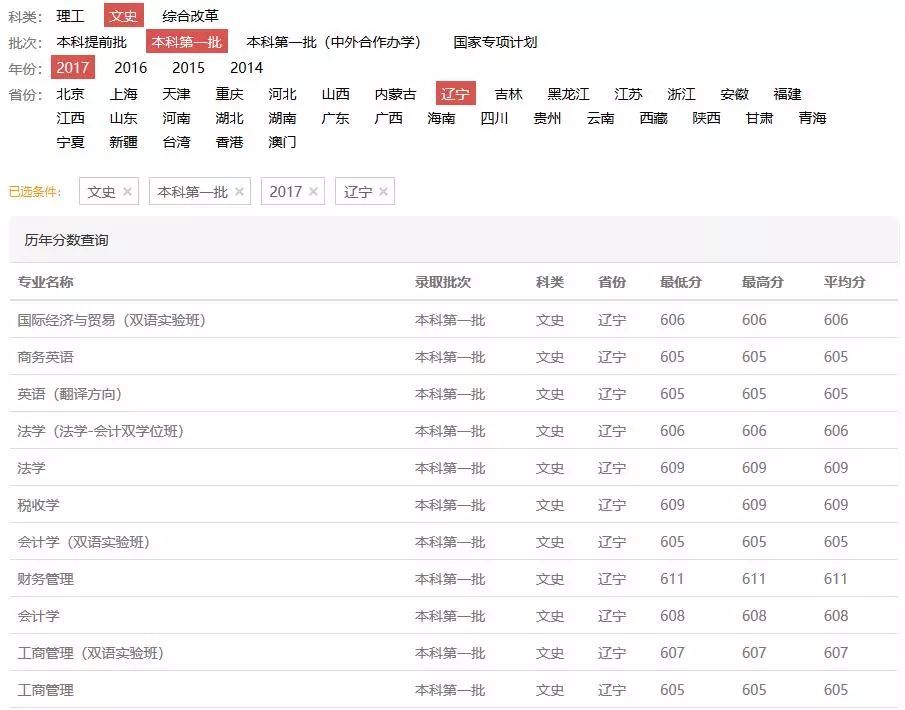Image resolution: width=905 pixels, height=710 pixels.
Task: Open 财务管理 major row
Action: (46, 579)
